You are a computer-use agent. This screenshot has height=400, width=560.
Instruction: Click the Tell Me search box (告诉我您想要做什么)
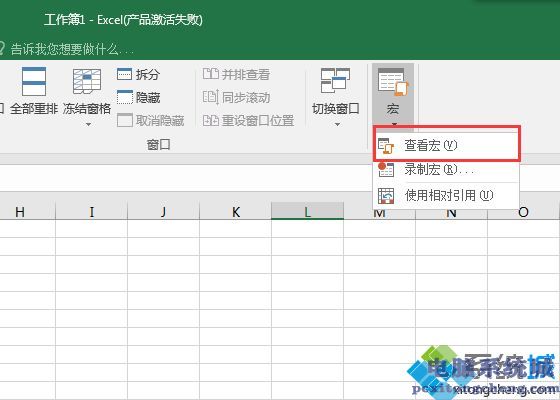tap(72, 49)
